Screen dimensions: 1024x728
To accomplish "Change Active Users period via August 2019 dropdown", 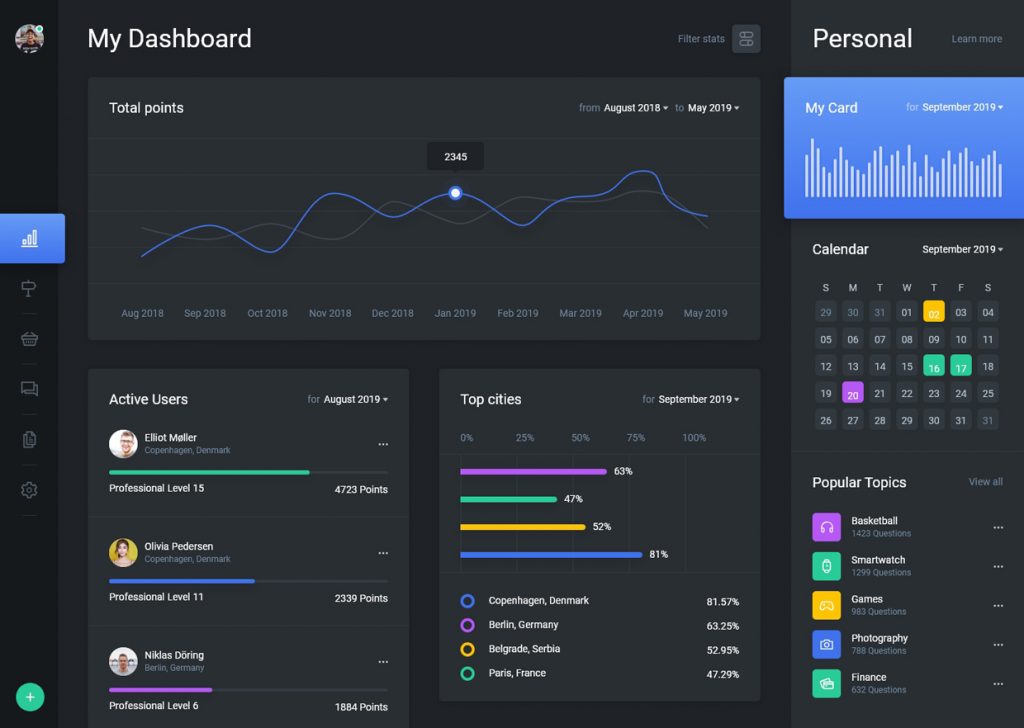I will click(354, 398).
